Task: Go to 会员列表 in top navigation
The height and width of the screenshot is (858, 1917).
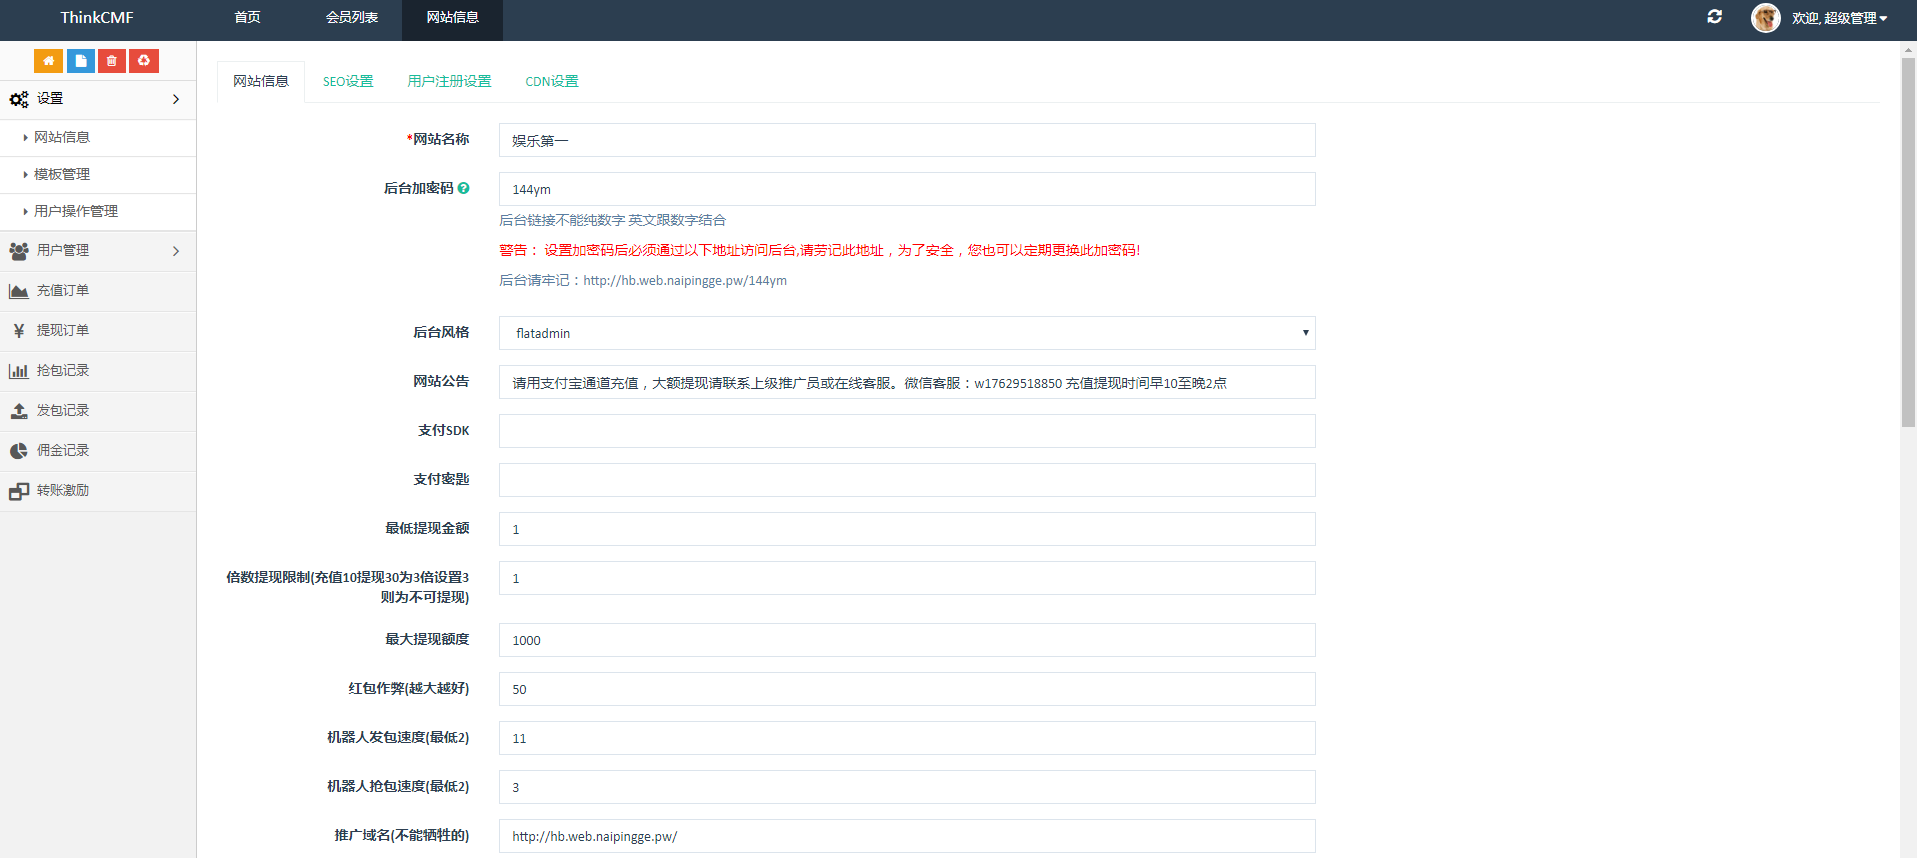Action: click(x=352, y=18)
